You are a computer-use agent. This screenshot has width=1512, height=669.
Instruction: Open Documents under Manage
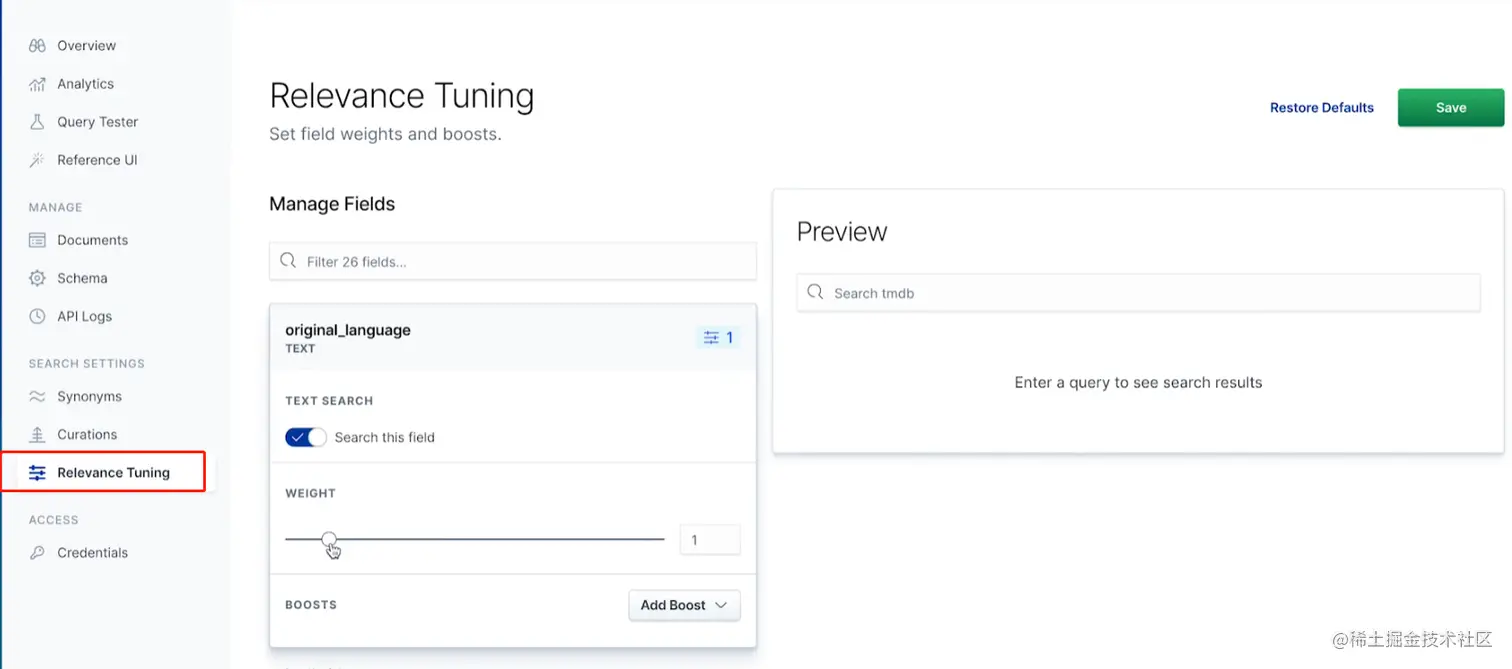tap(92, 240)
